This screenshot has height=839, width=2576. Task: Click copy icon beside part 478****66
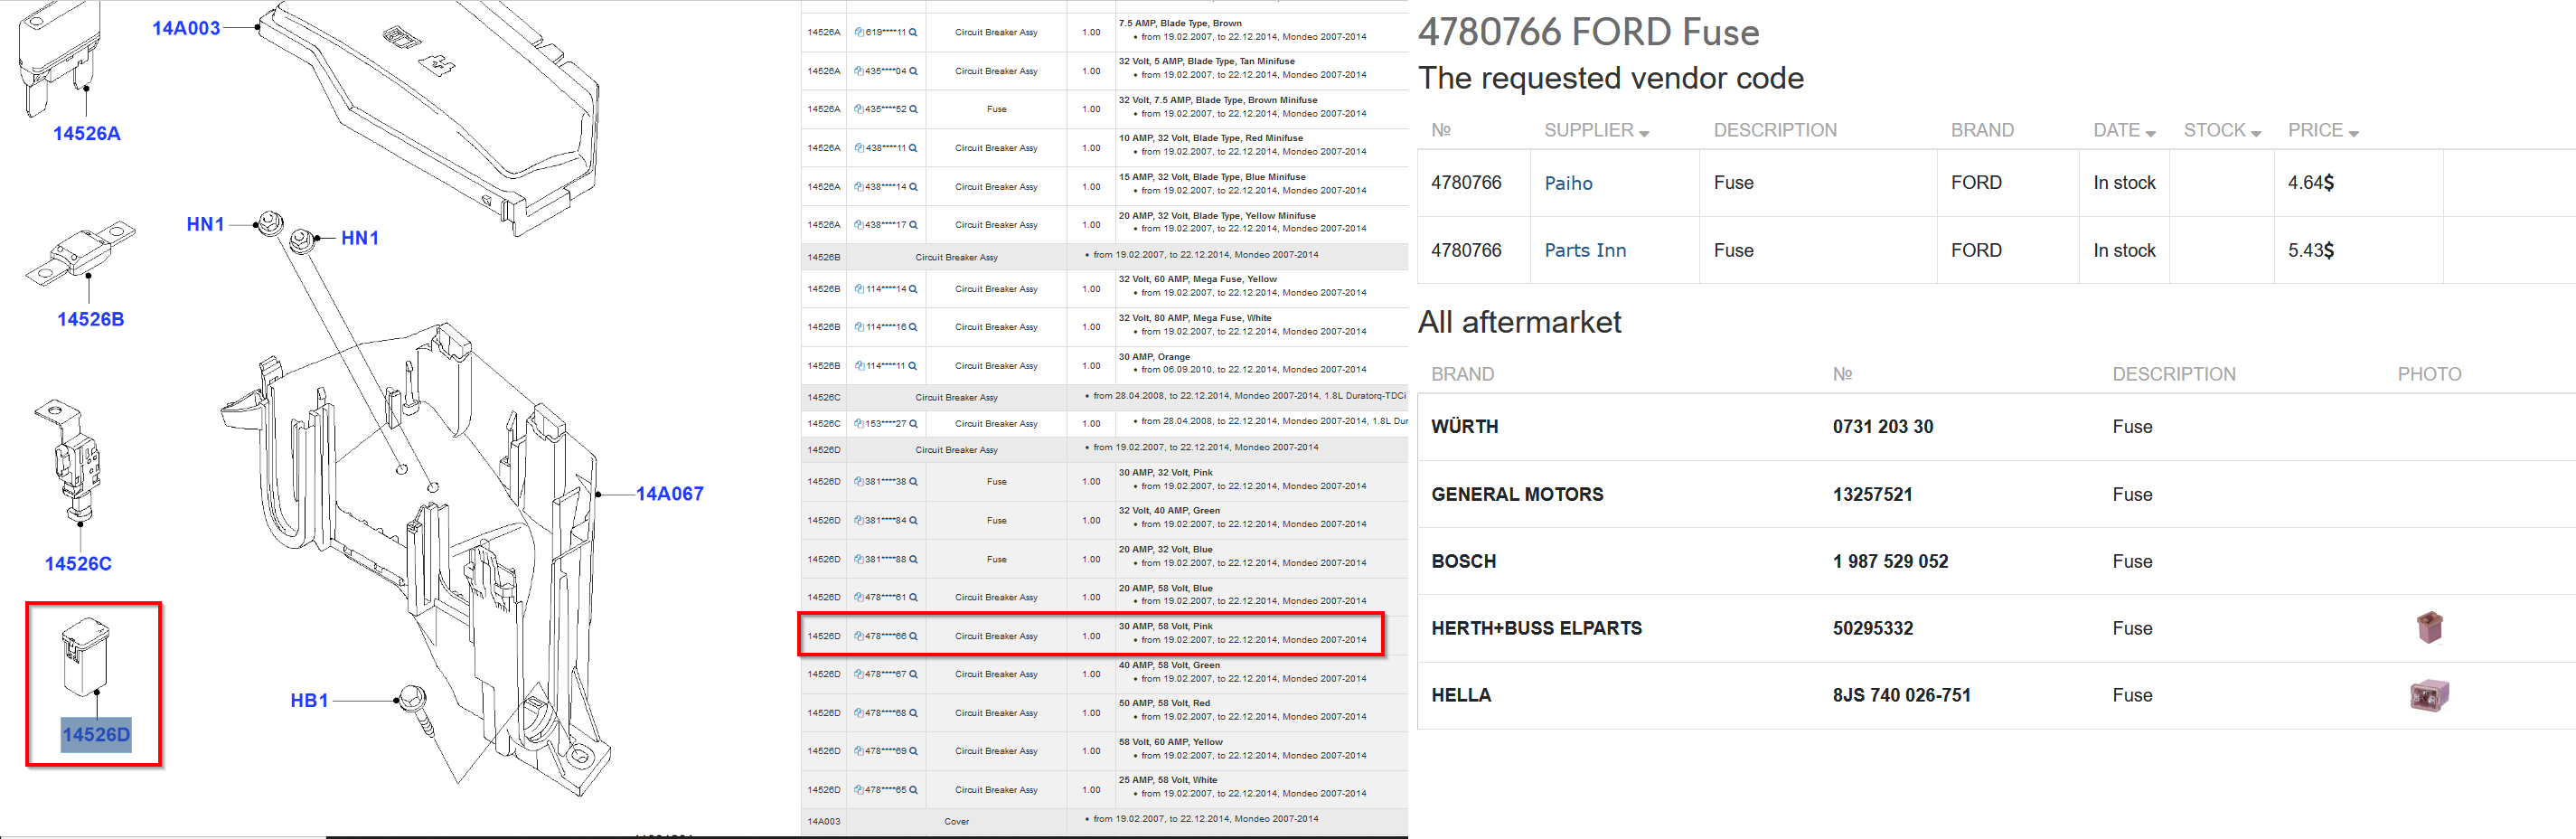pyautogui.click(x=859, y=636)
